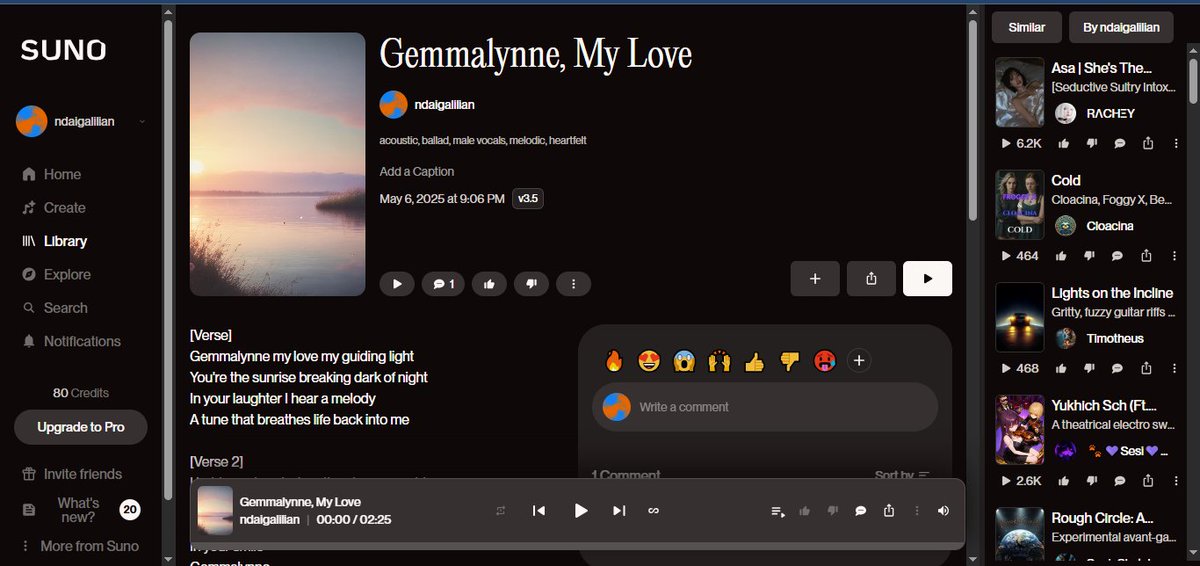Image resolution: width=1200 pixels, height=566 pixels.
Task: Open Search in sidebar
Action: [55, 308]
